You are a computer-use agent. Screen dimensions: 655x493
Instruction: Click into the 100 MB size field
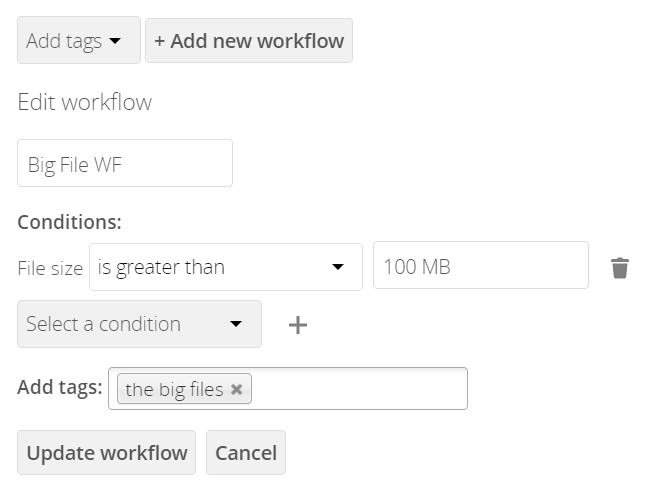(481, 265)
